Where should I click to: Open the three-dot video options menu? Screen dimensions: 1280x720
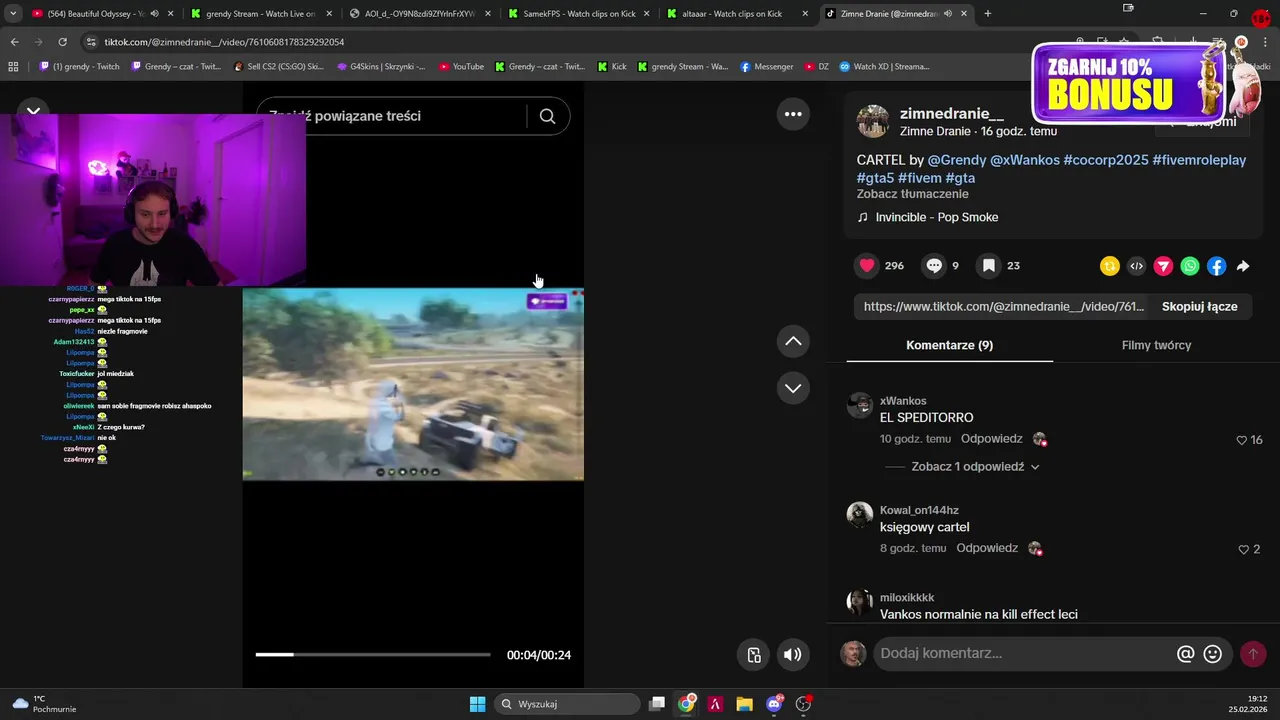click(793, 114)
